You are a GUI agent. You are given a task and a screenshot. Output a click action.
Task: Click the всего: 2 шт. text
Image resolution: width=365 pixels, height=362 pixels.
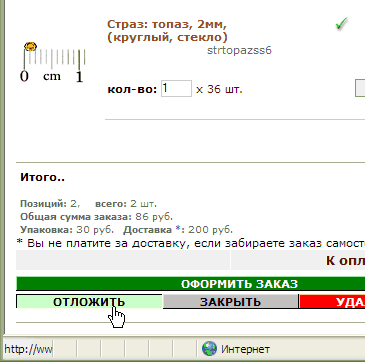click(126, 204)
